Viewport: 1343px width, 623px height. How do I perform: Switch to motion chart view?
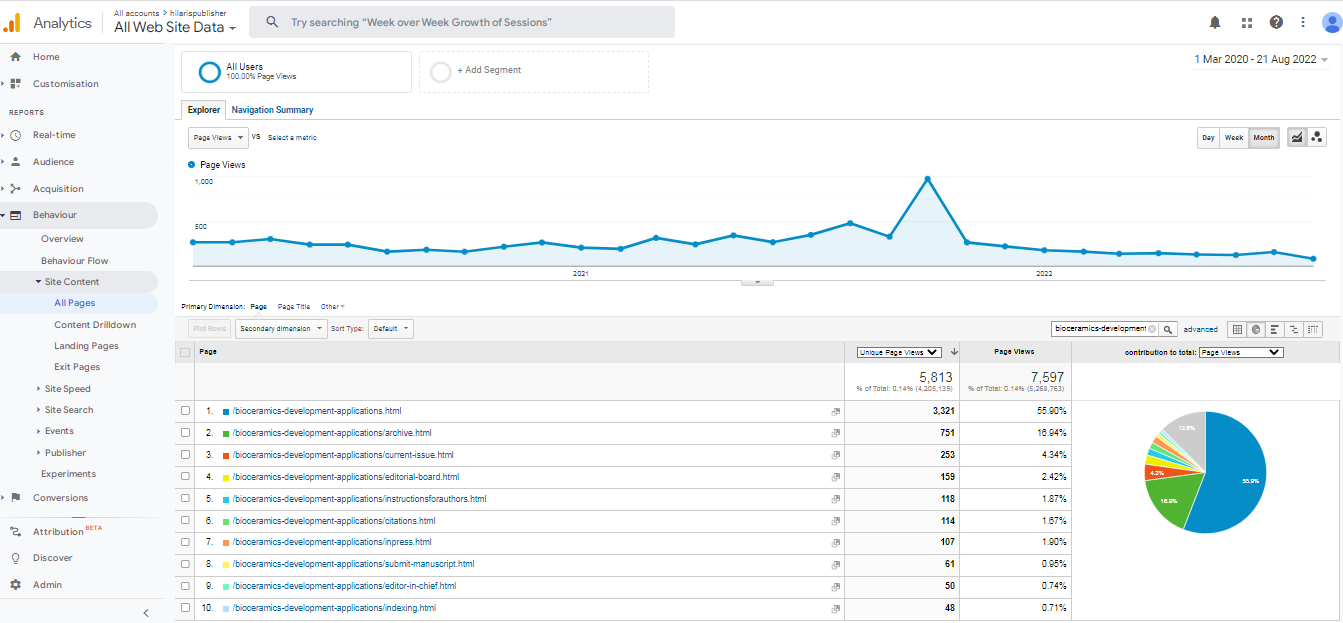point(1316,138)
